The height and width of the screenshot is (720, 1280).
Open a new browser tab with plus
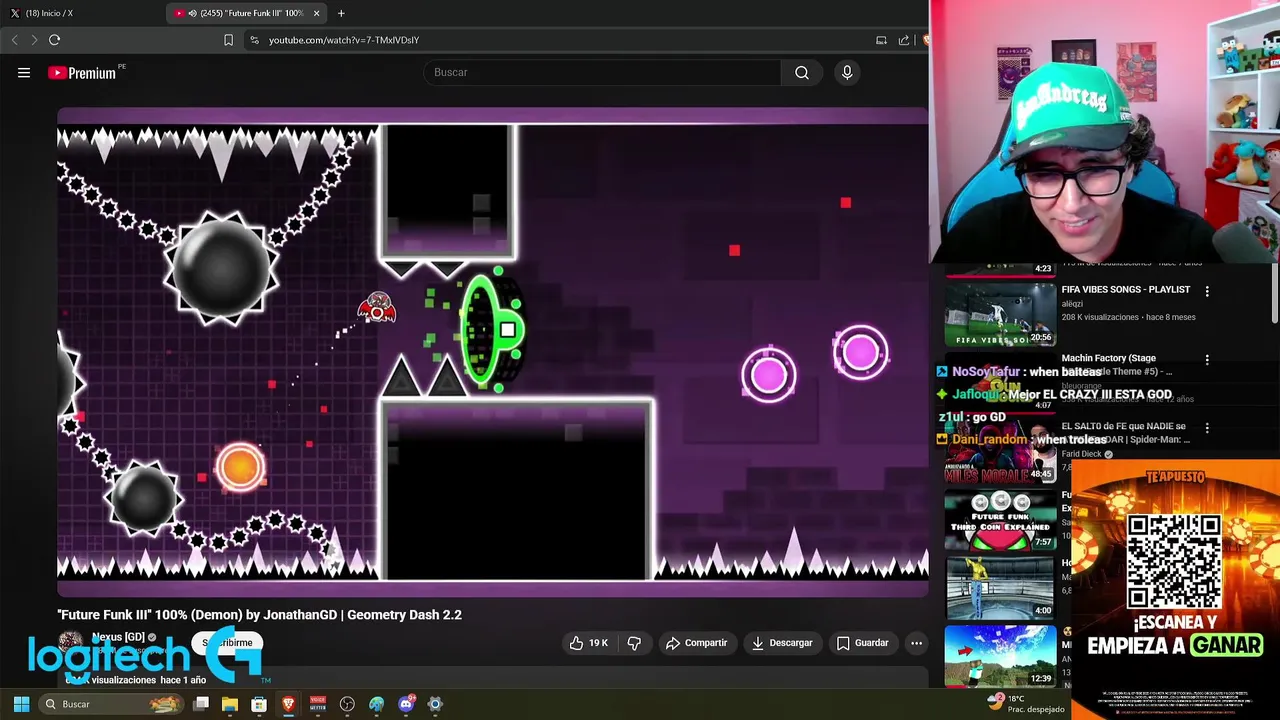coord(341,13)
